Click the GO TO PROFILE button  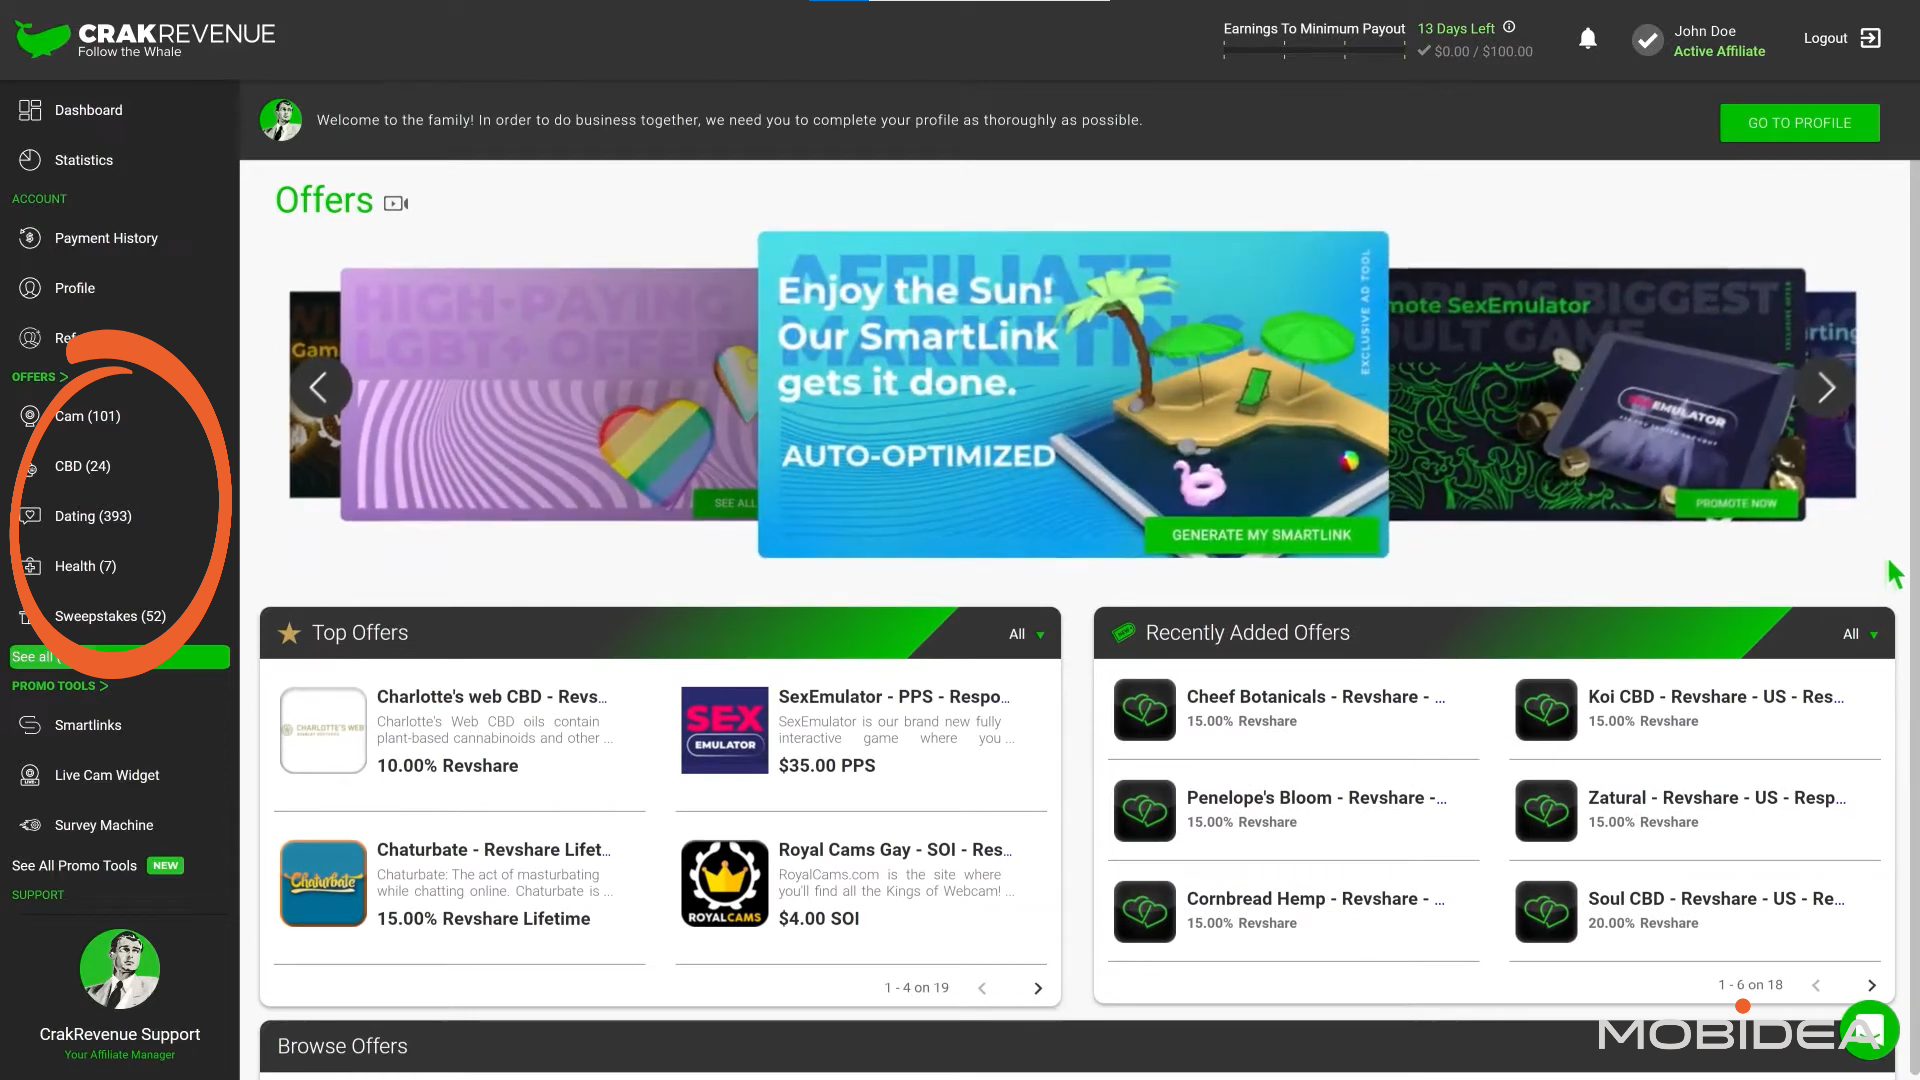coord(1799,123)
